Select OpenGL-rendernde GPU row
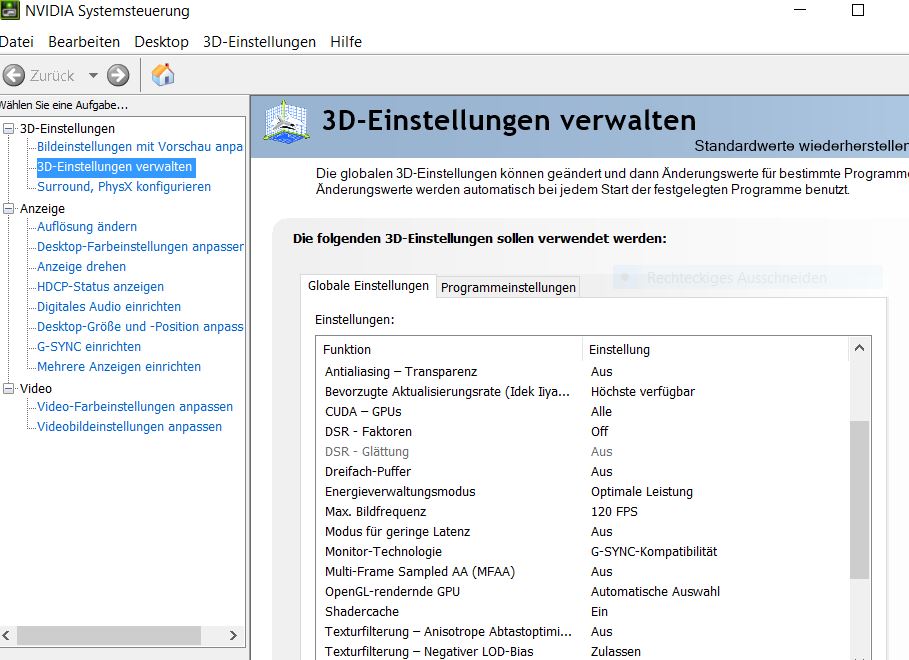Screen dimensions: 909x660 tap(583, 592)
